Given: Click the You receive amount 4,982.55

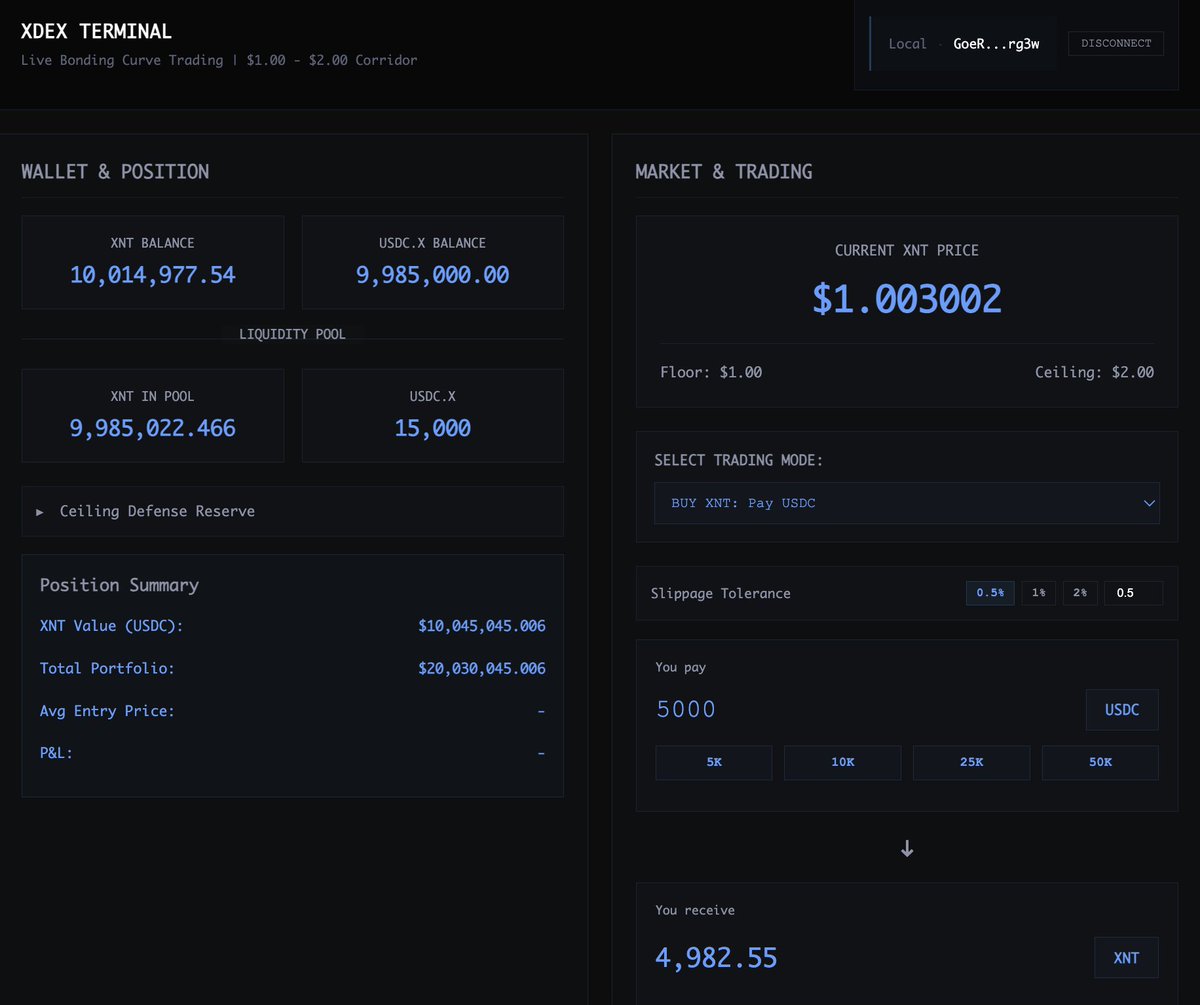Looking at the screenshot, I should click(x=716, y=958).
